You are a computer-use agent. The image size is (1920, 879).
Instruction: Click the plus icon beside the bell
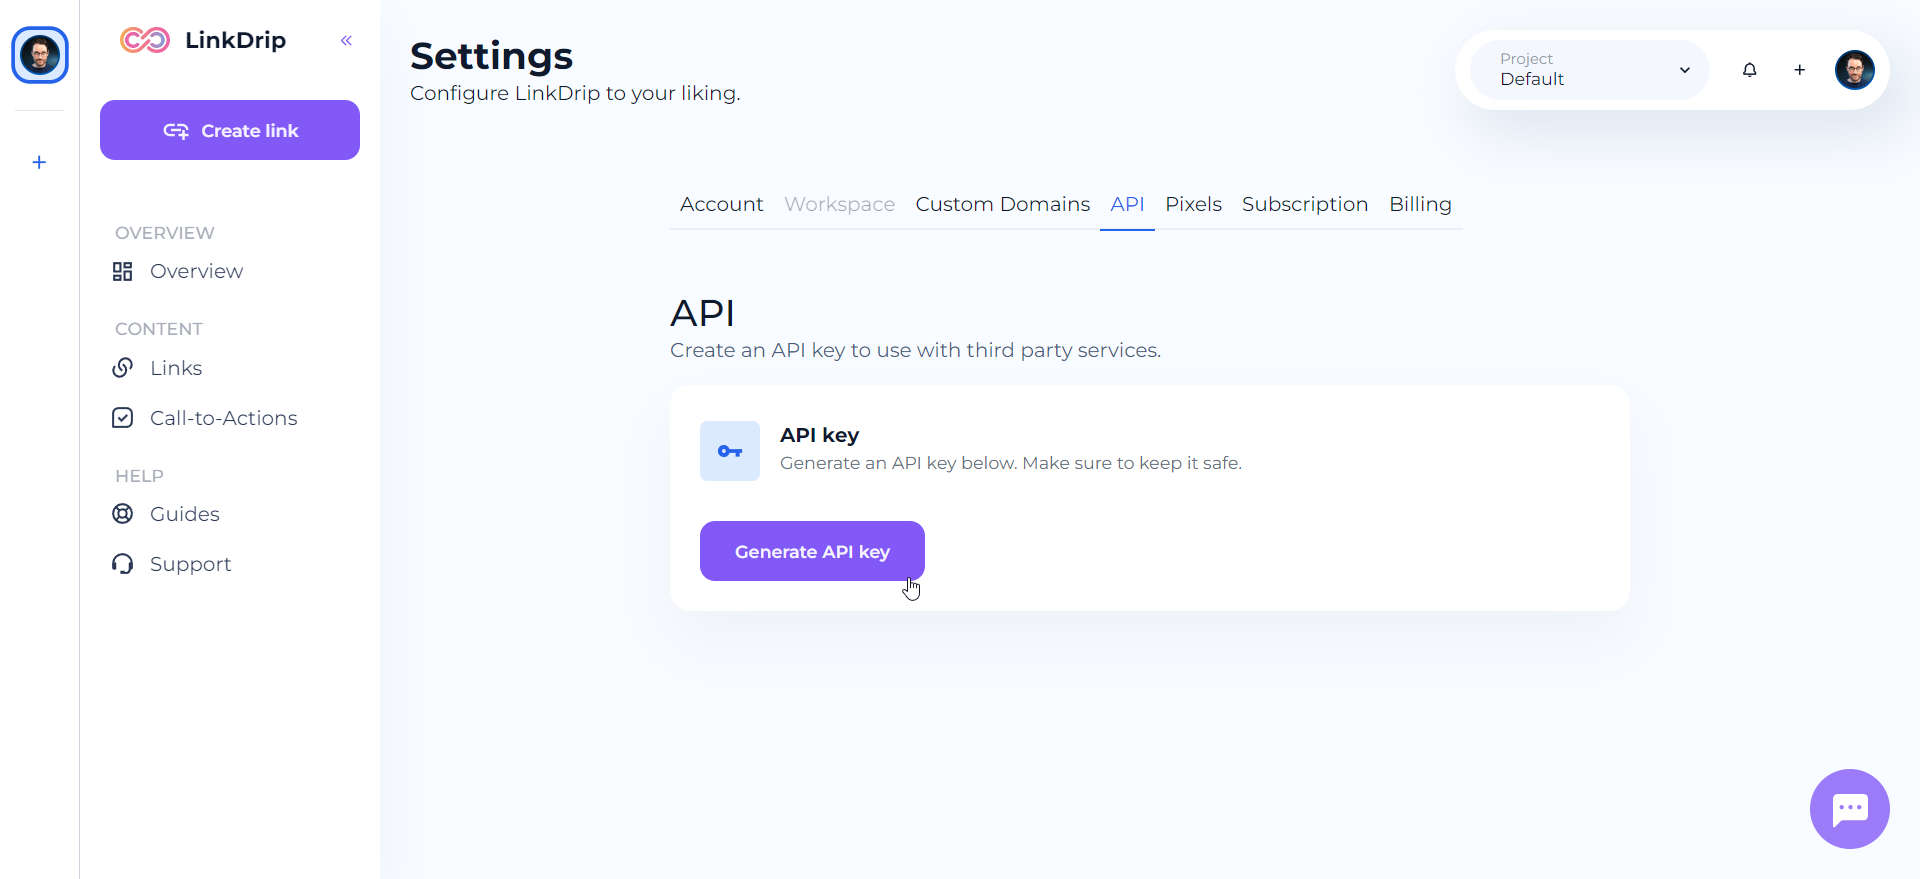[1799, 70]
